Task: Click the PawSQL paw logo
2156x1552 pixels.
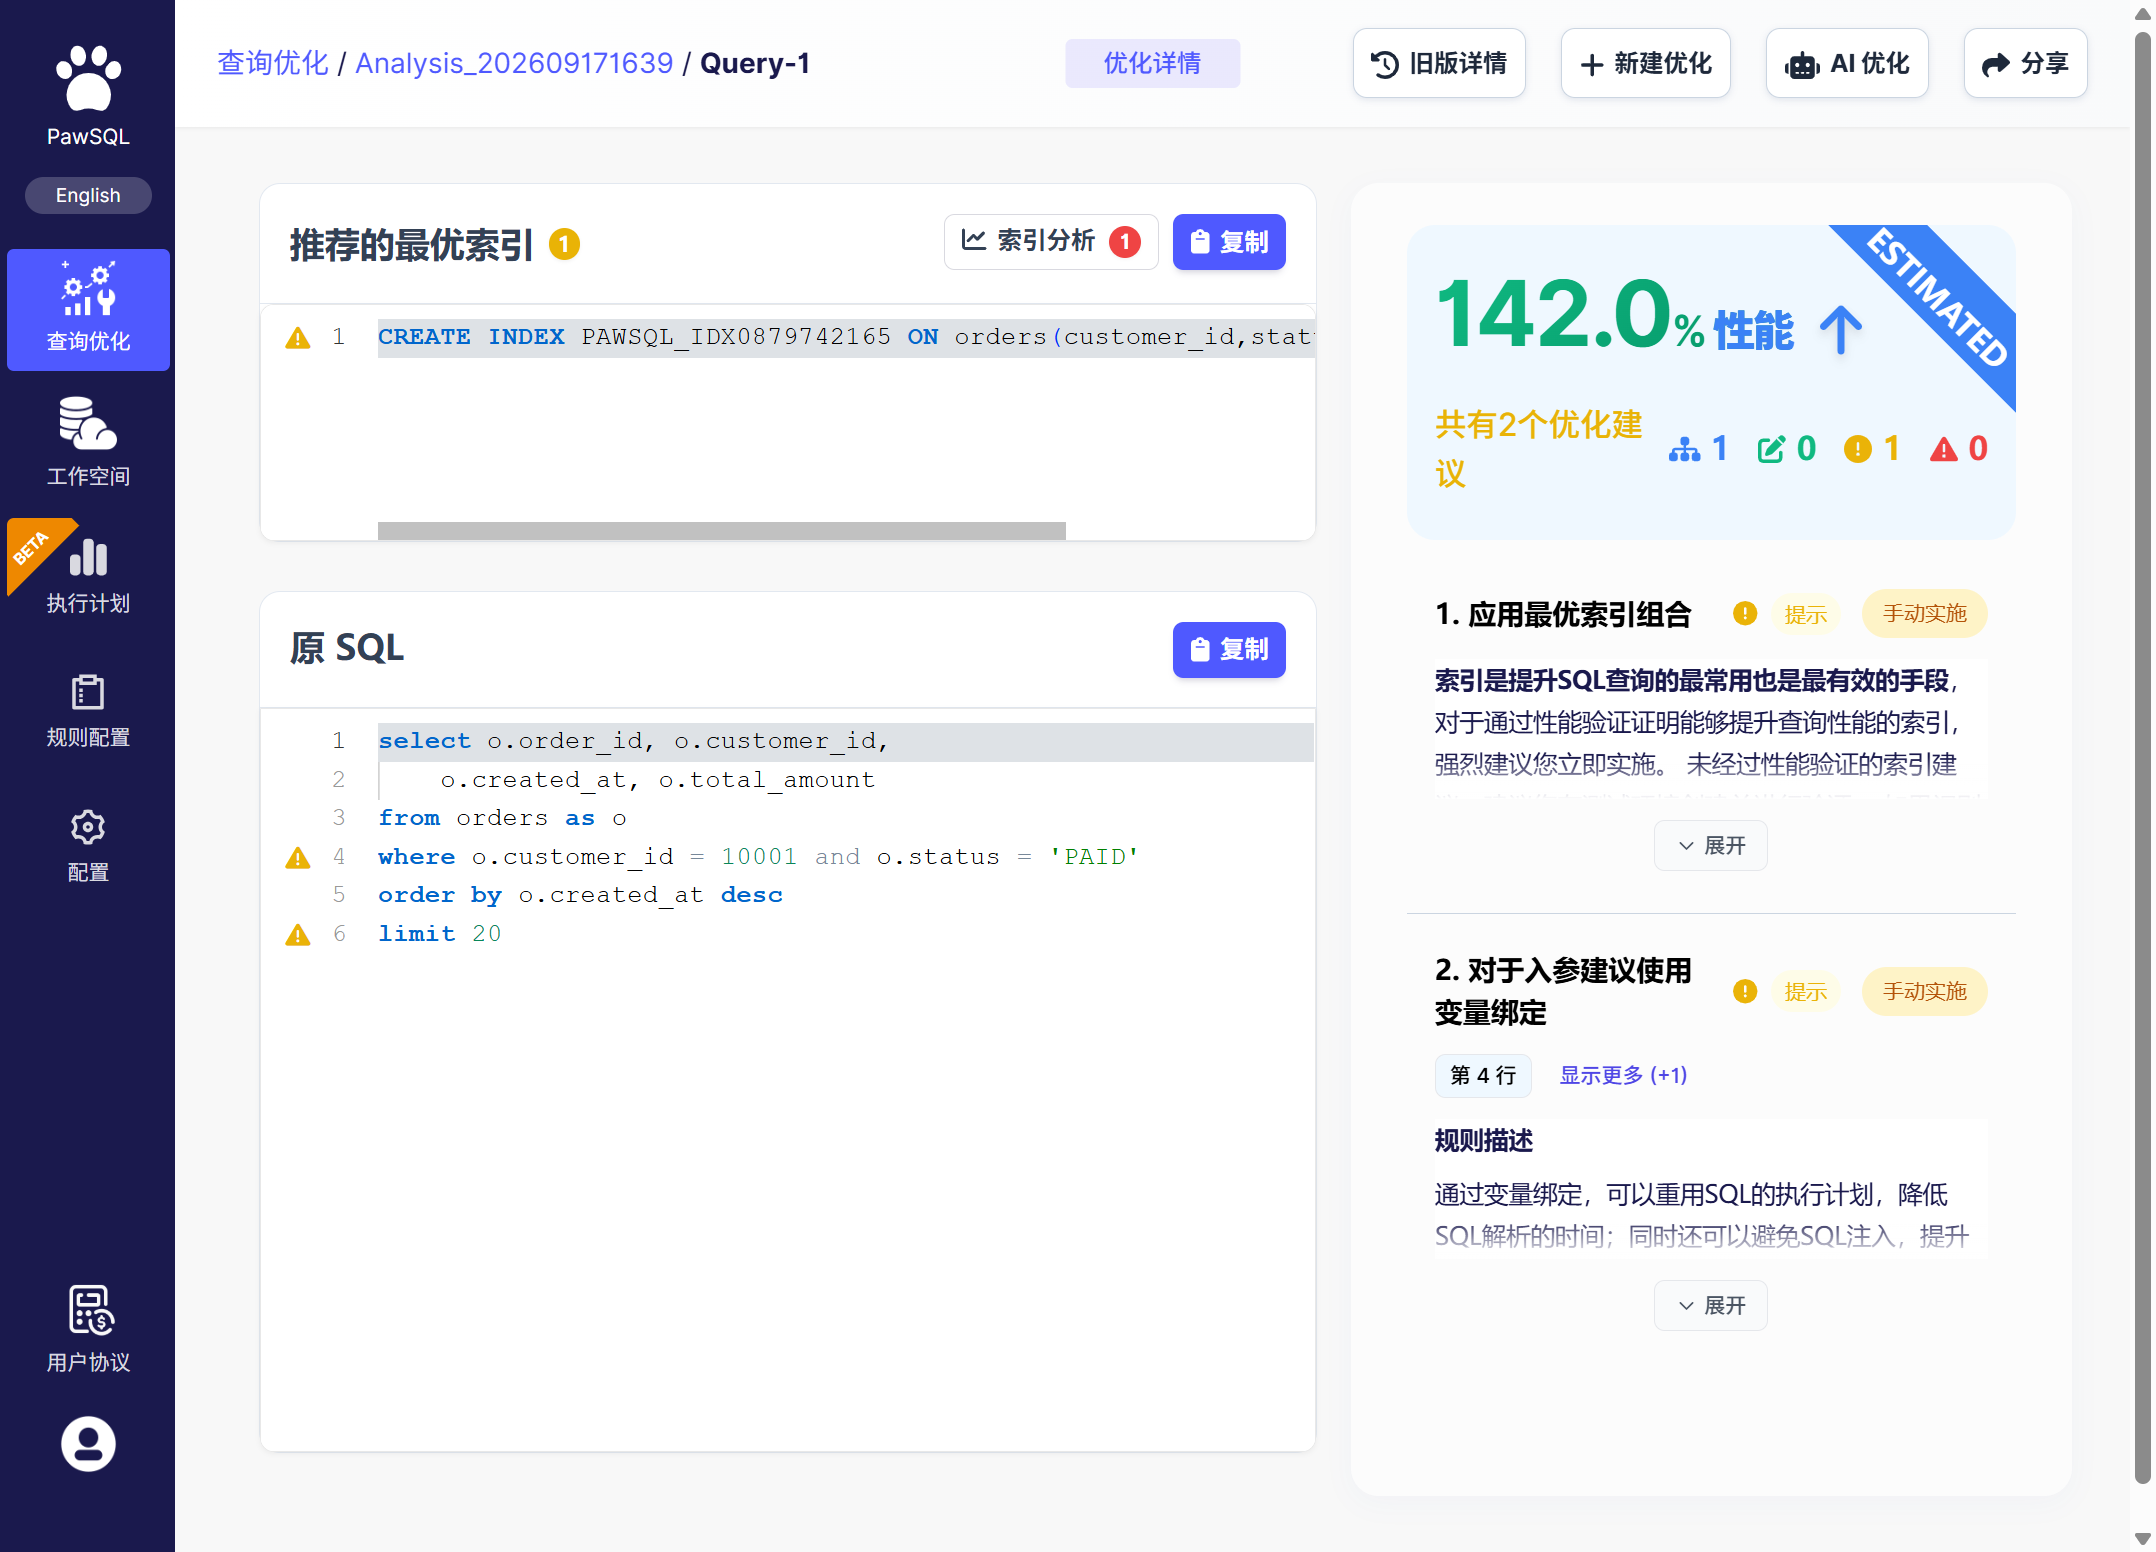Action: coord(88,78)
